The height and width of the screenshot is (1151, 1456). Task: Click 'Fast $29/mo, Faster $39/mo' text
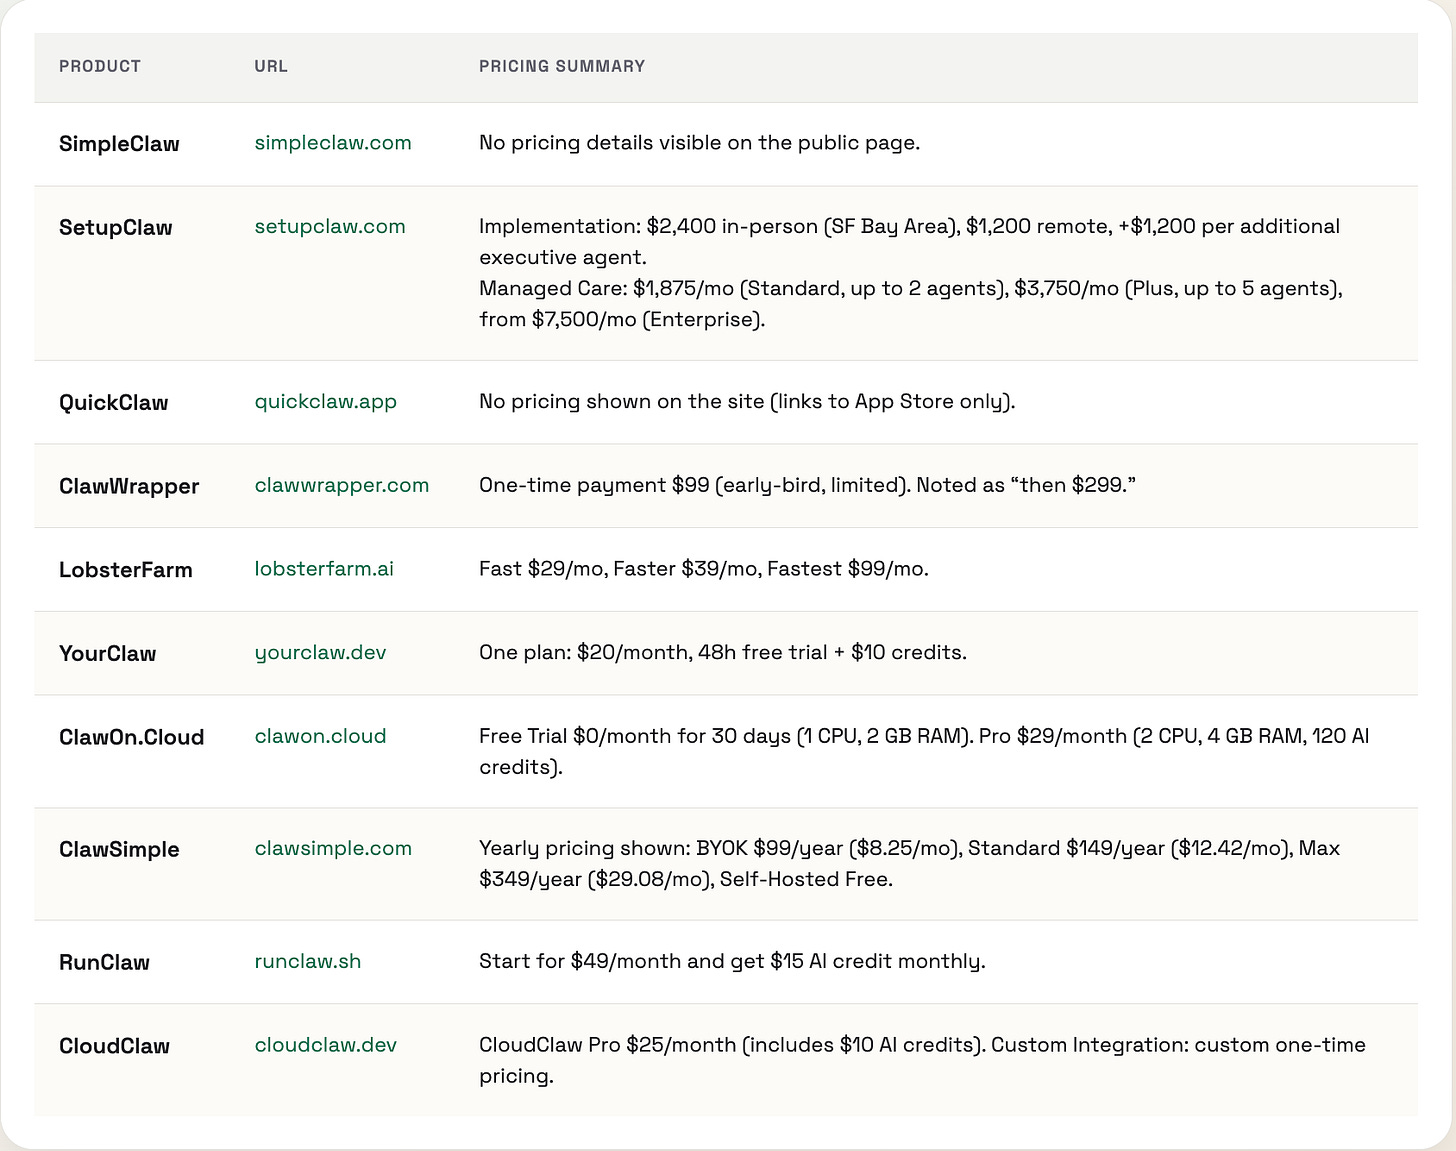[x=704, y=569]
